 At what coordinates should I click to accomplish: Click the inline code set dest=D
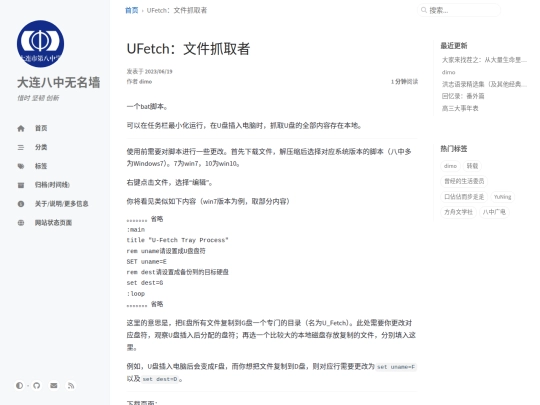pyautogui.click(x=160, y=379)
